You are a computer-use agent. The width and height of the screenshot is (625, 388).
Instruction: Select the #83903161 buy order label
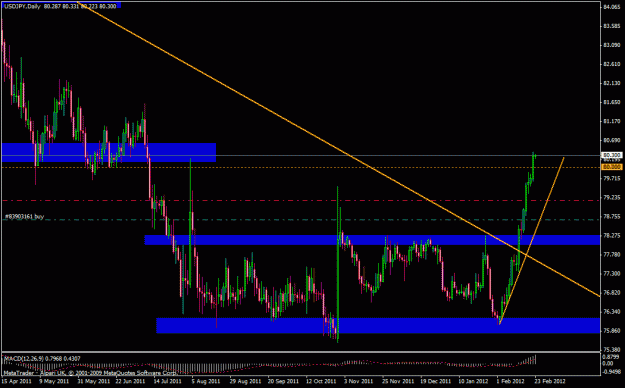tap(24, 217)
